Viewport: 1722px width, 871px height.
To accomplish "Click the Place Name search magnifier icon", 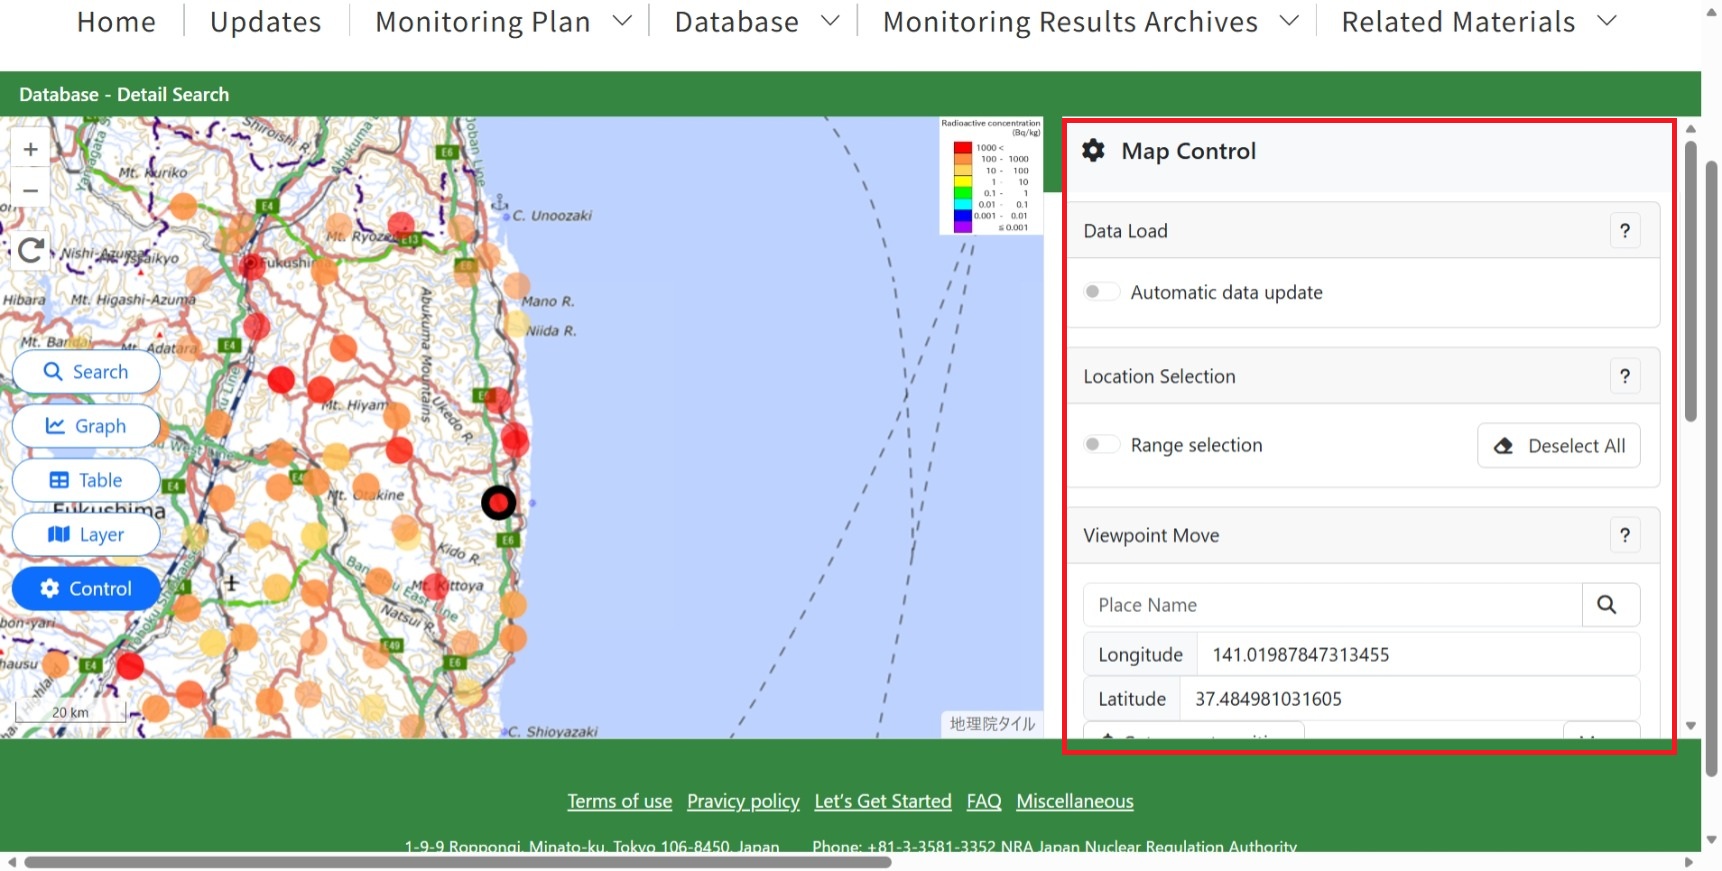I will tap(1607, 605).
